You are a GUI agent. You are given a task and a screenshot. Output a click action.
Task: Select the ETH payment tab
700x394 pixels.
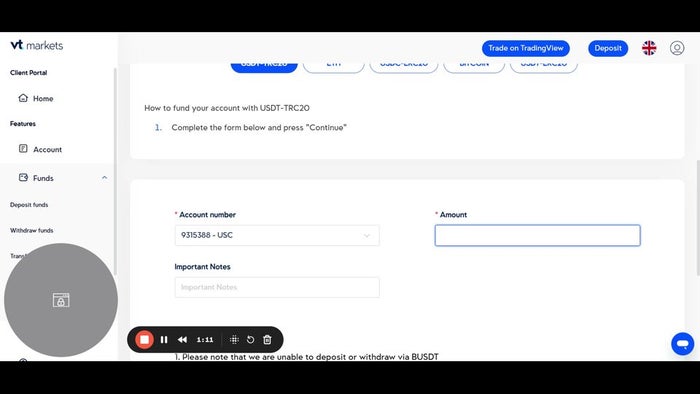(333, 66)
